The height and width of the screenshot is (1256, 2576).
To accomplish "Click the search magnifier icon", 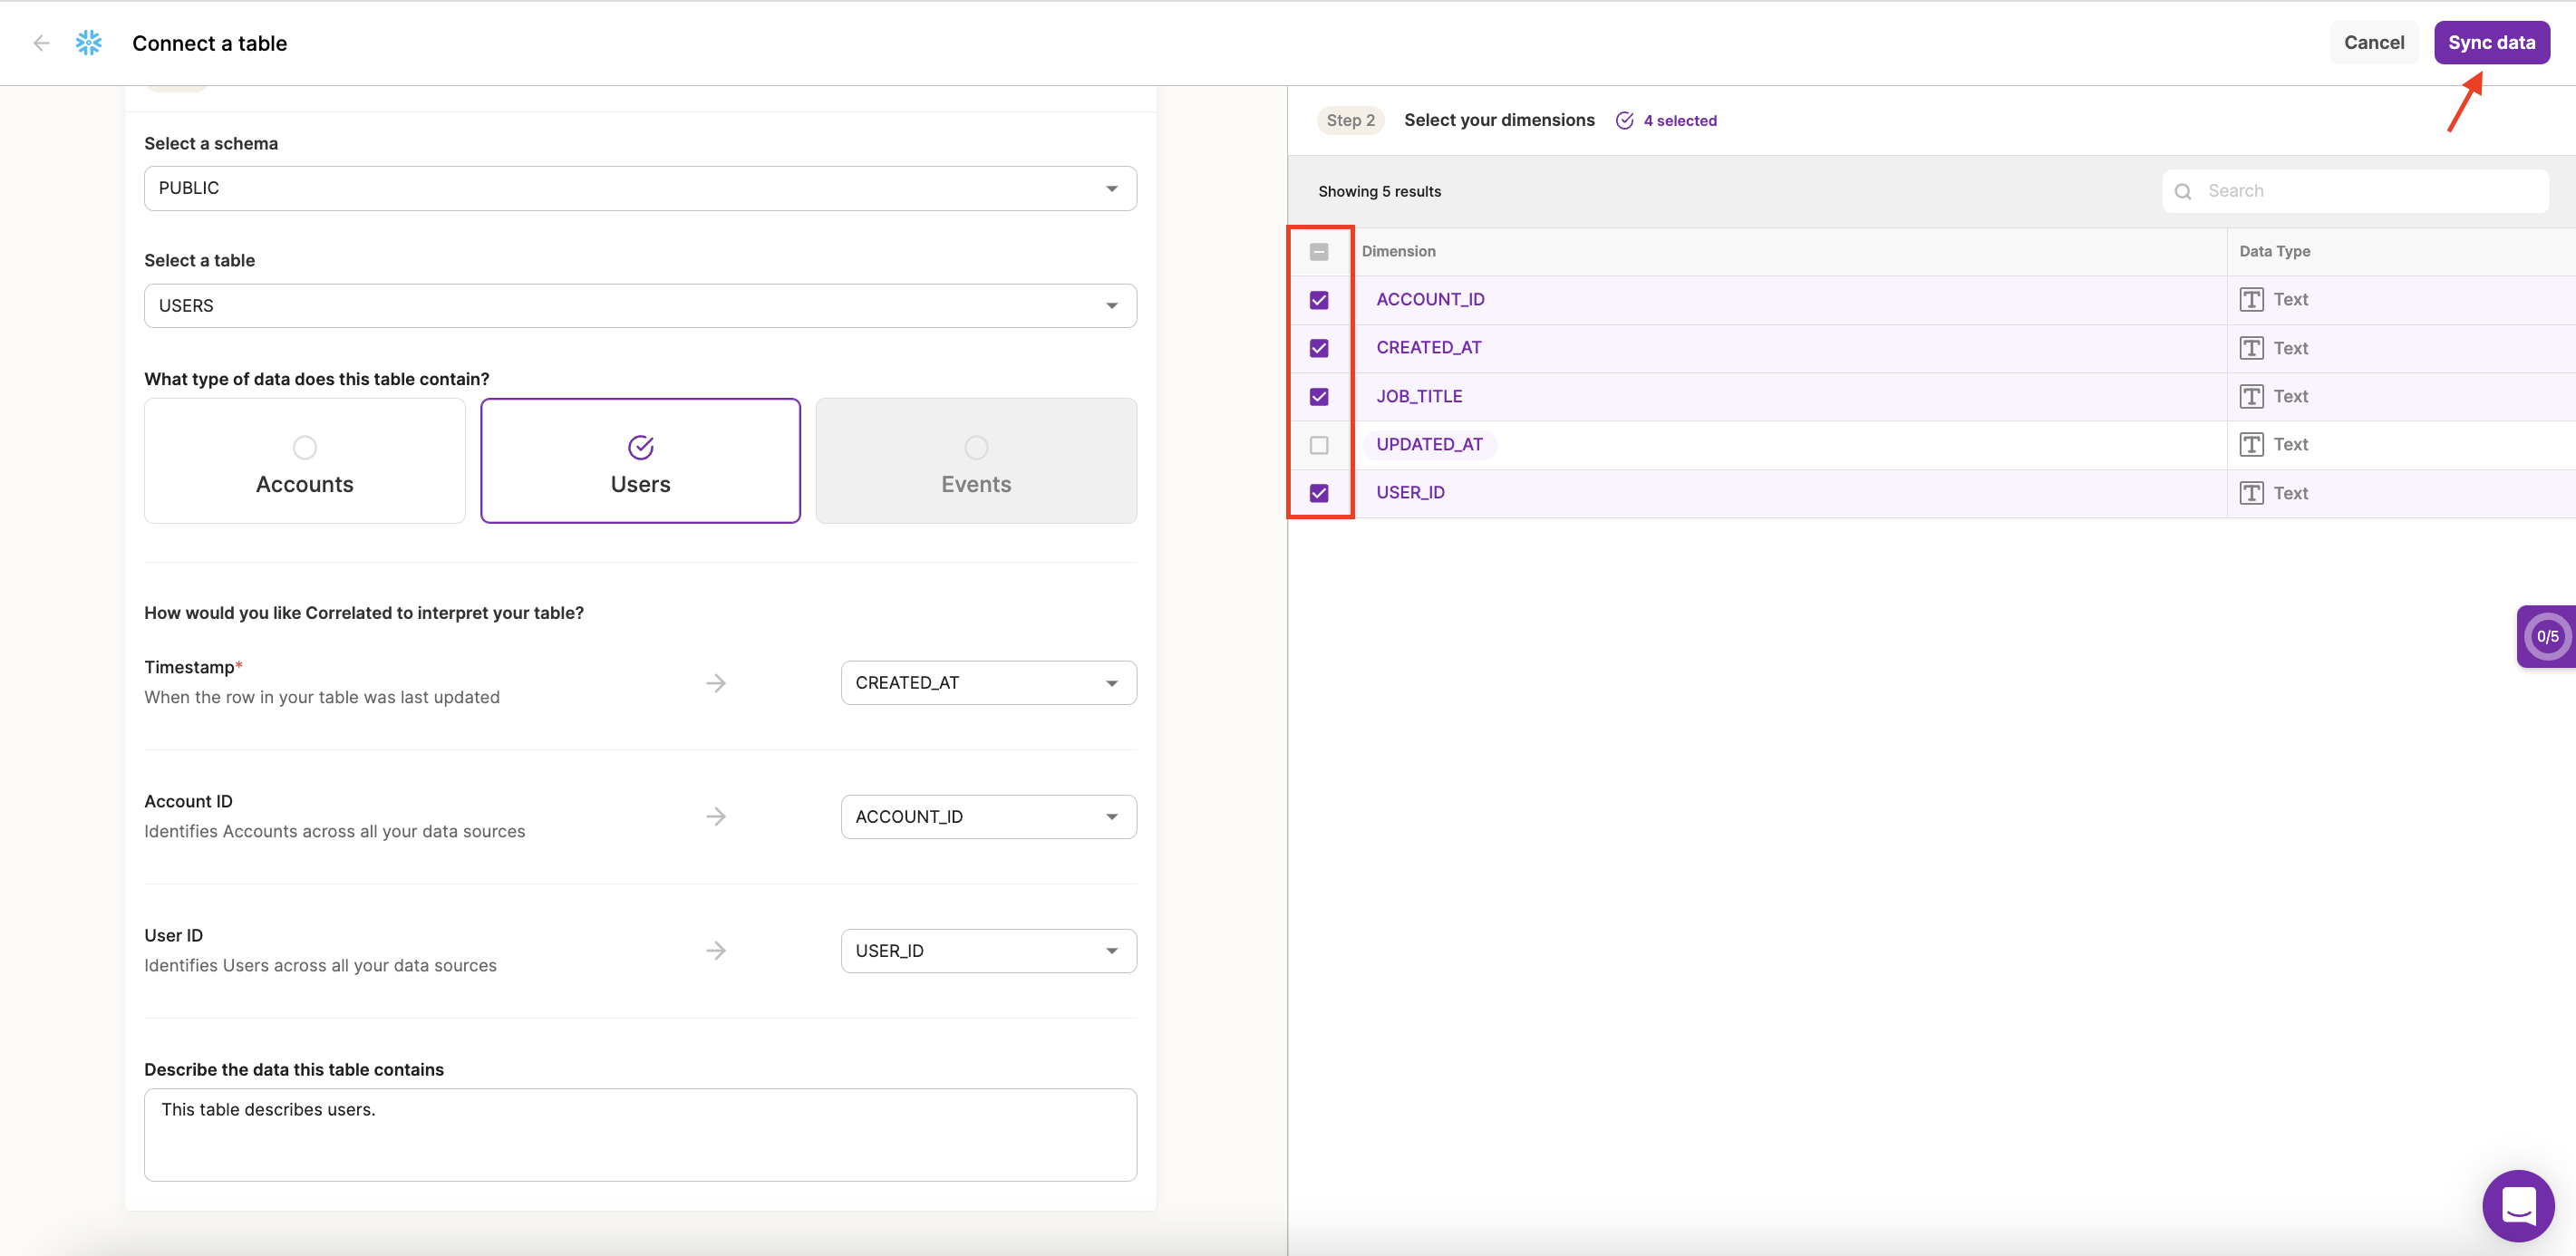I will [2183, 191].
